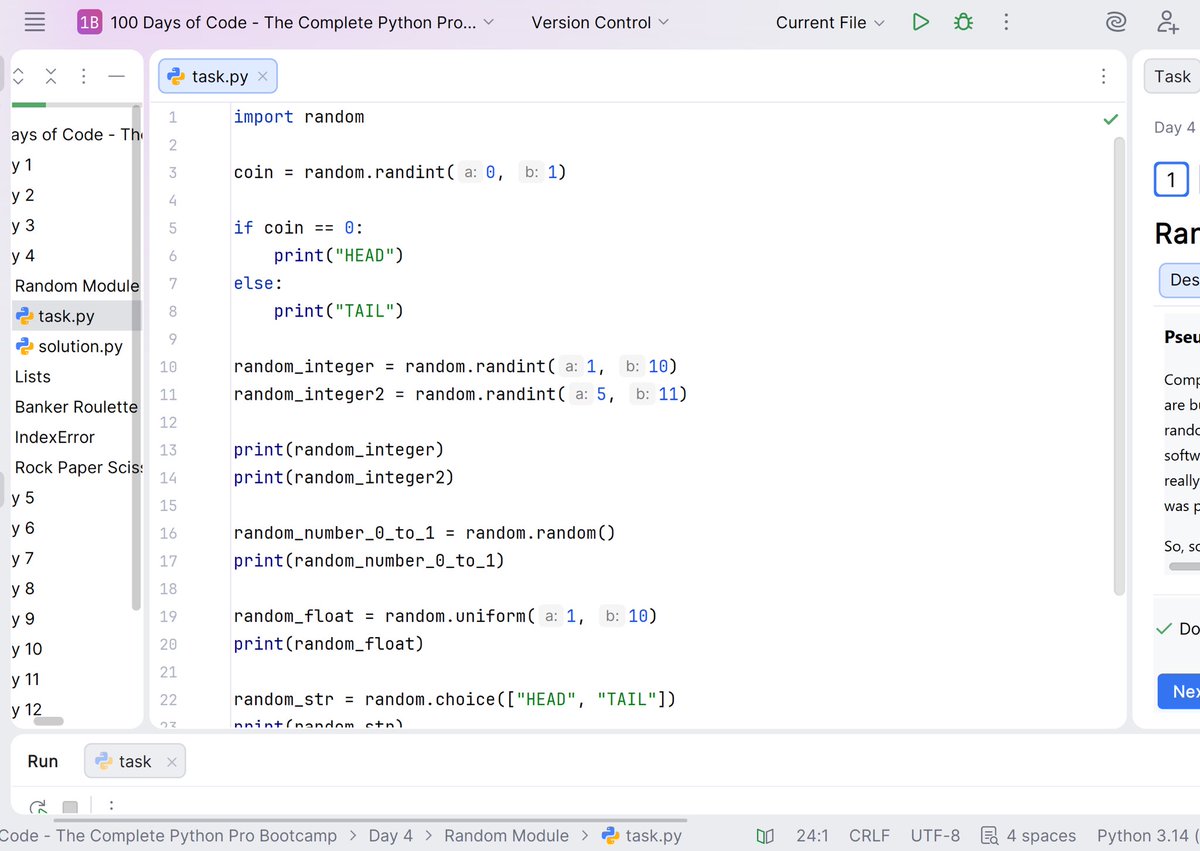Open the 4 spaces indent settings
This screenshot has height=851, width=1200.
(x=1029, y=836)
